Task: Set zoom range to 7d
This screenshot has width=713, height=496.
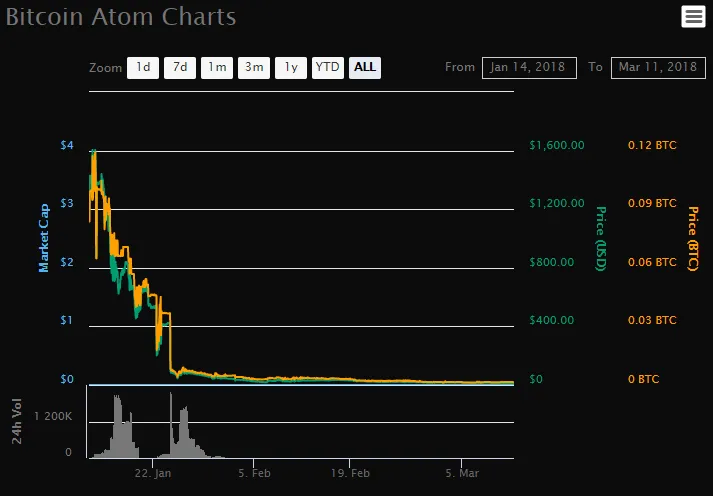Action: pyautogui.click(x=180, y=68)
